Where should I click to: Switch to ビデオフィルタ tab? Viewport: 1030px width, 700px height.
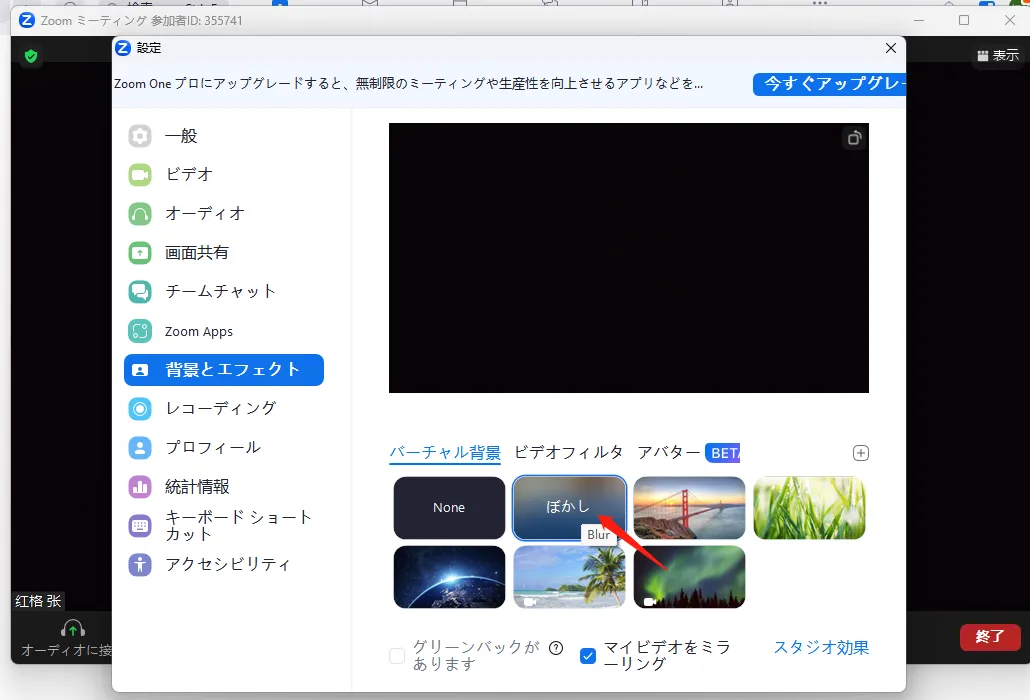tap(568, 452)
